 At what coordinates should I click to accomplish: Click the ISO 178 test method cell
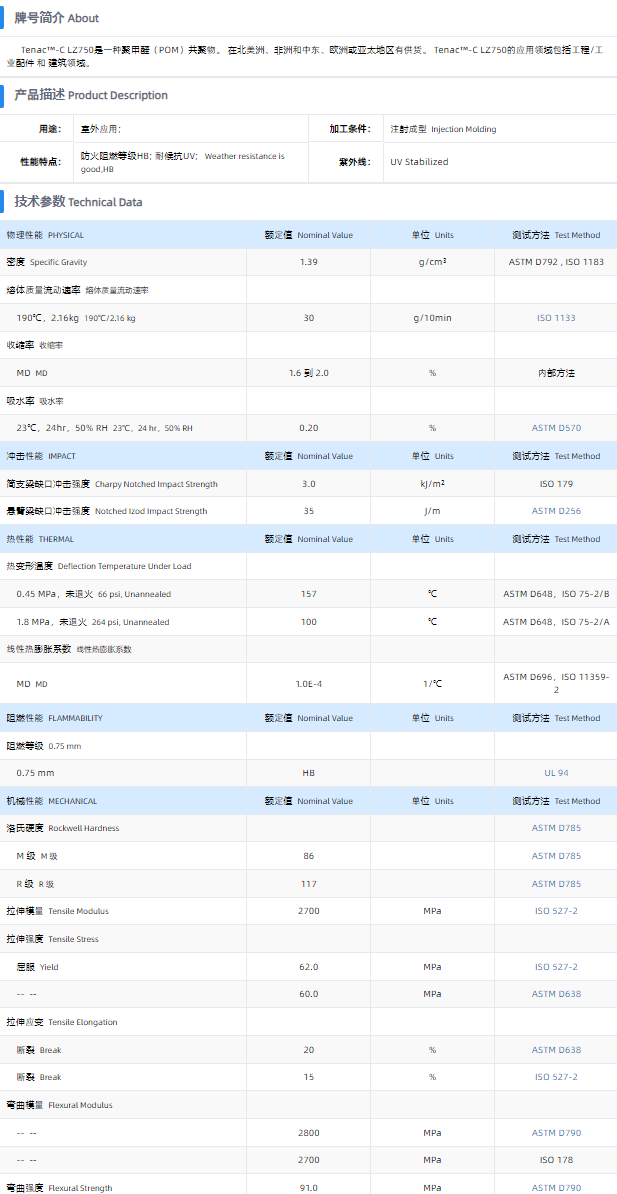(556, 1160)
